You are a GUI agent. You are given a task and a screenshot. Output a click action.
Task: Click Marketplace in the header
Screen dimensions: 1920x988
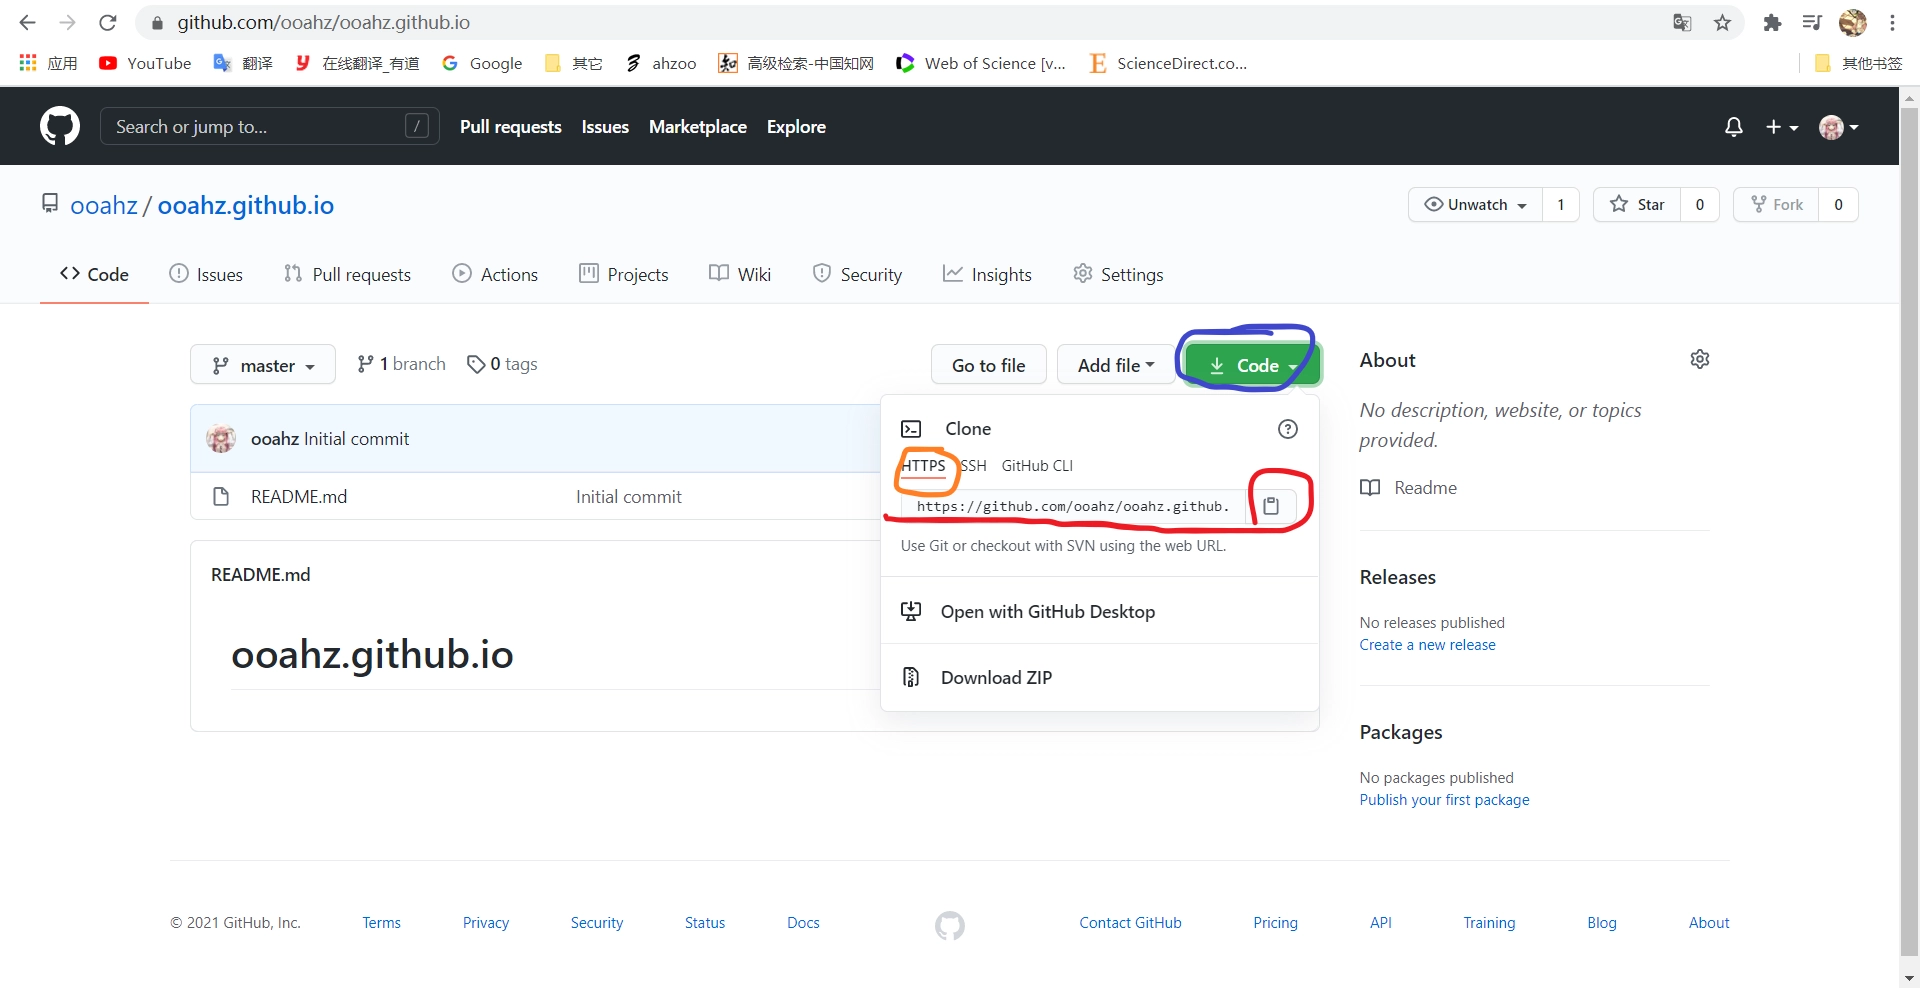click(698, 127)
